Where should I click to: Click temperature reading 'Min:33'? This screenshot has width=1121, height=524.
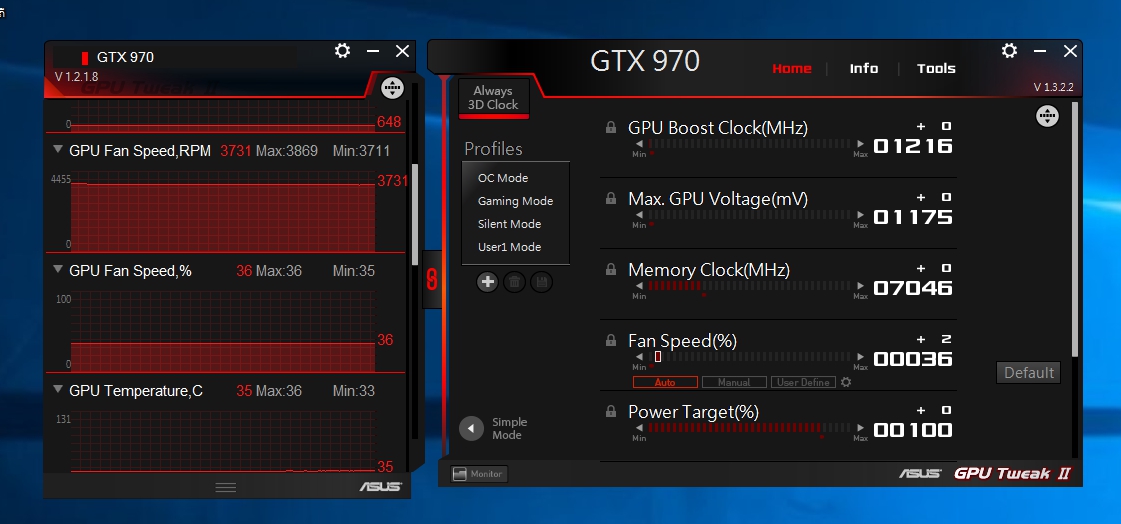pyautogui.click(x=353, y=391)
